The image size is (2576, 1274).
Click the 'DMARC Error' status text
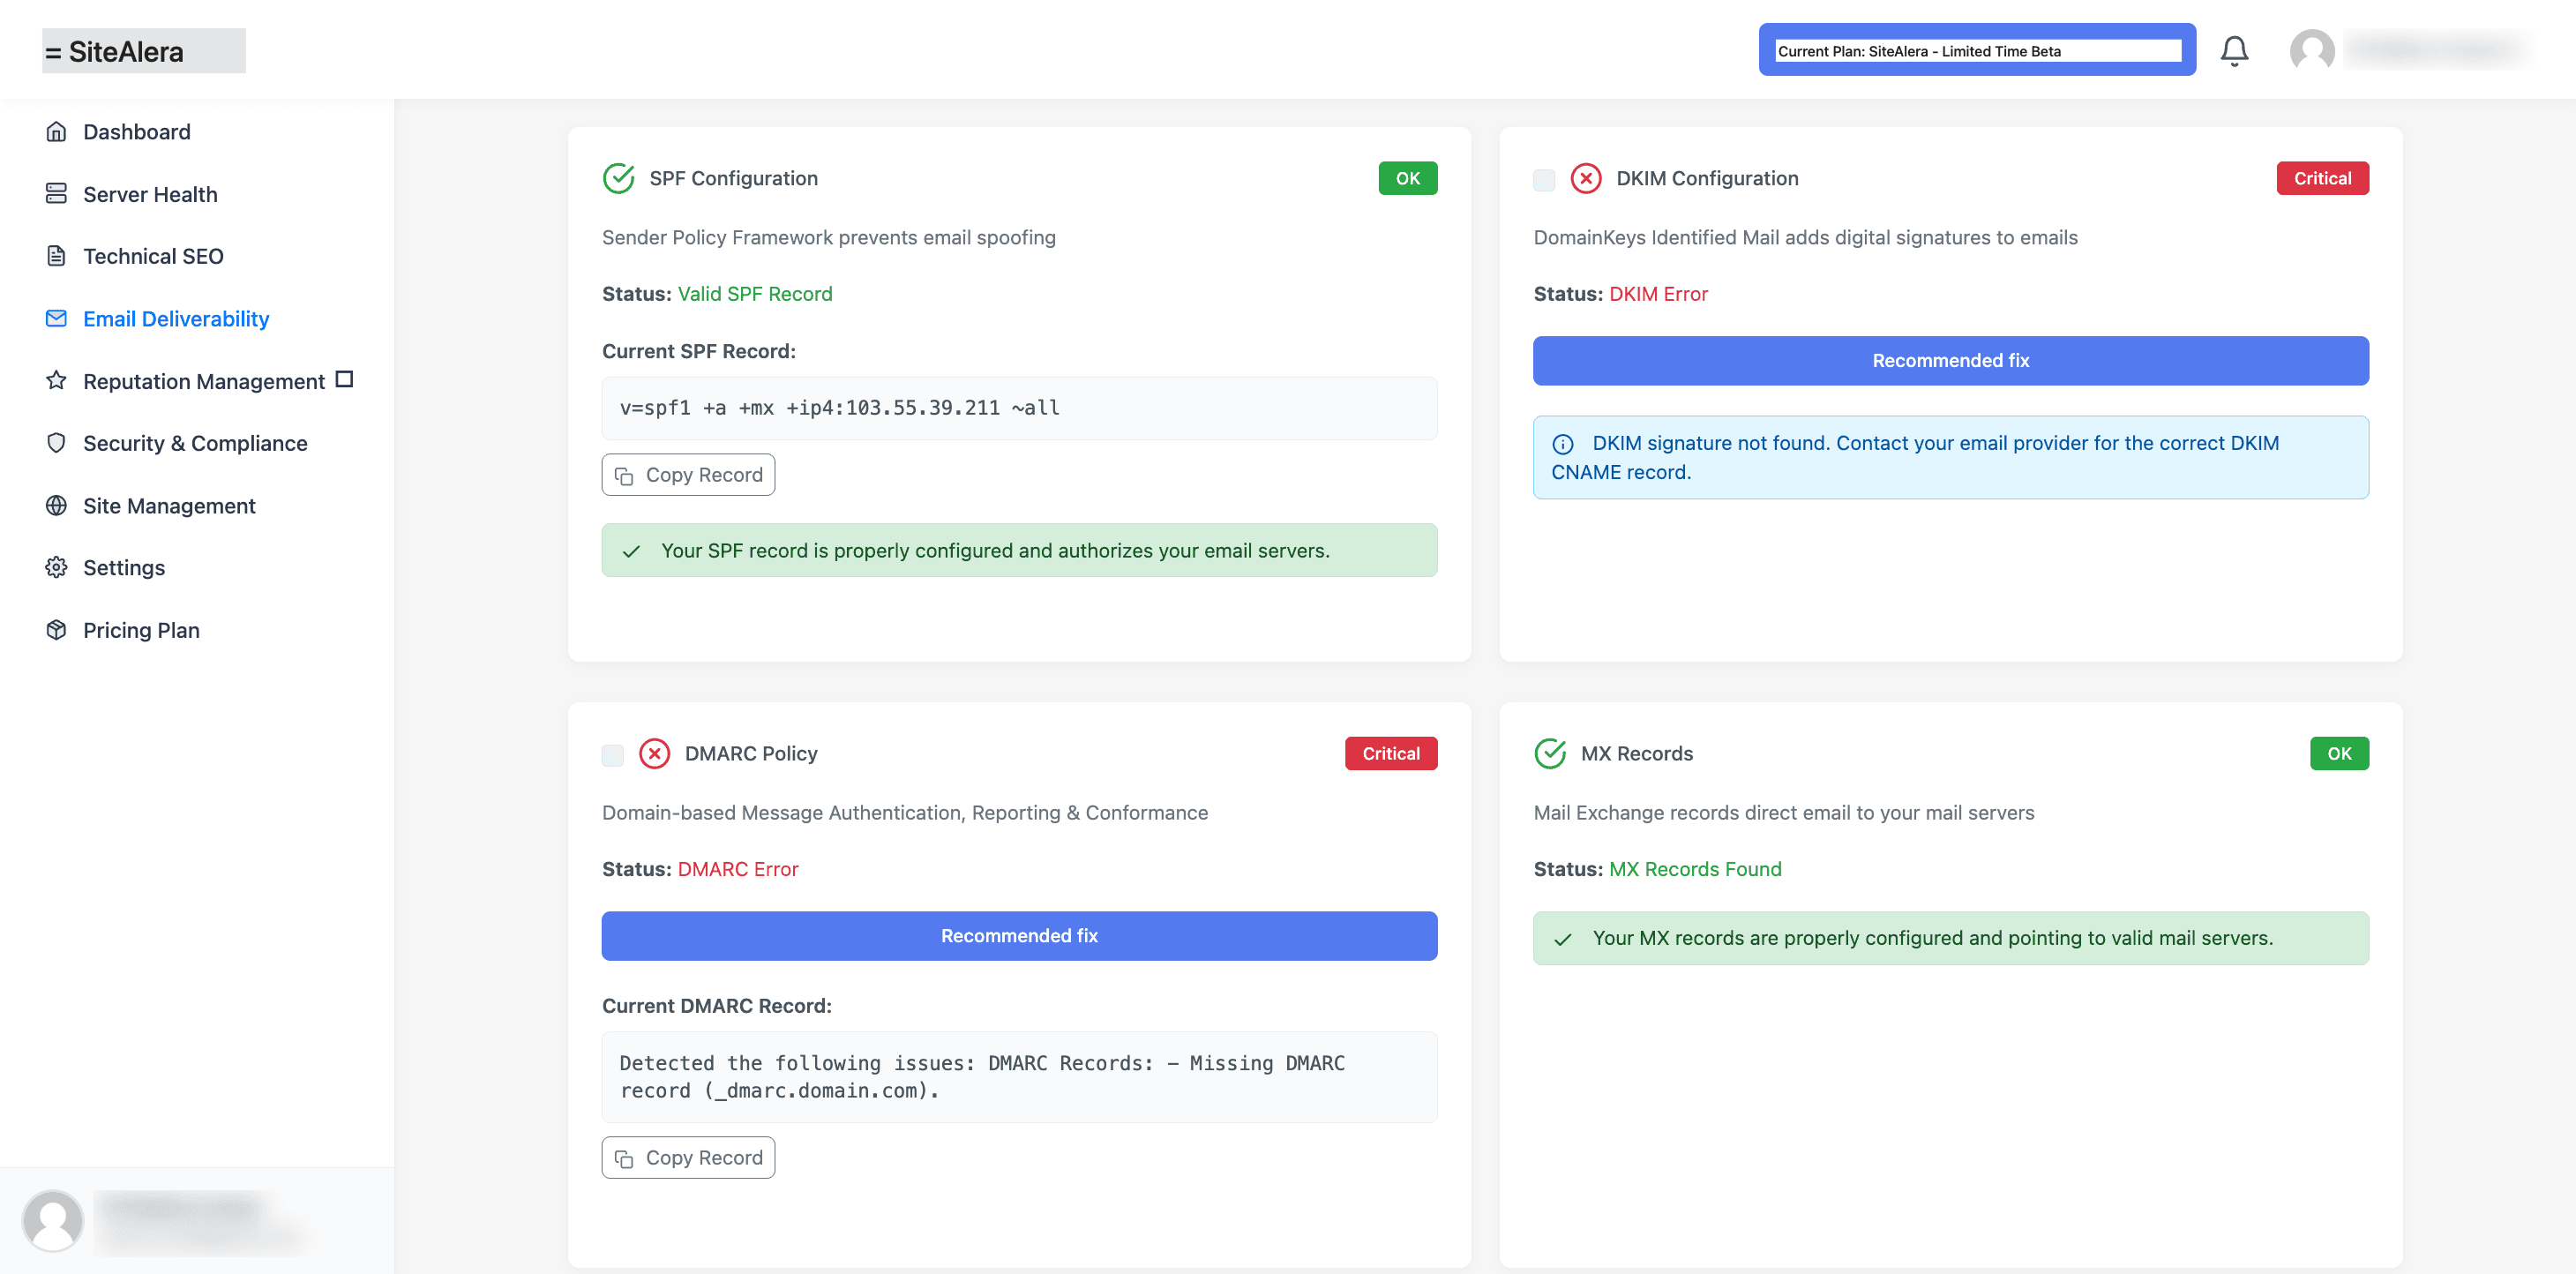click(x=738, y=869)
